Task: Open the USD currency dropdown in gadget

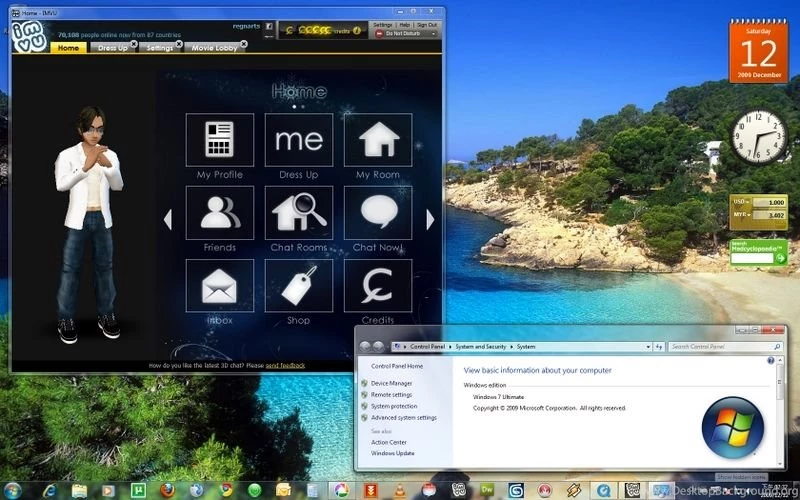Action: pyautogui.click(x=747, y=202)
